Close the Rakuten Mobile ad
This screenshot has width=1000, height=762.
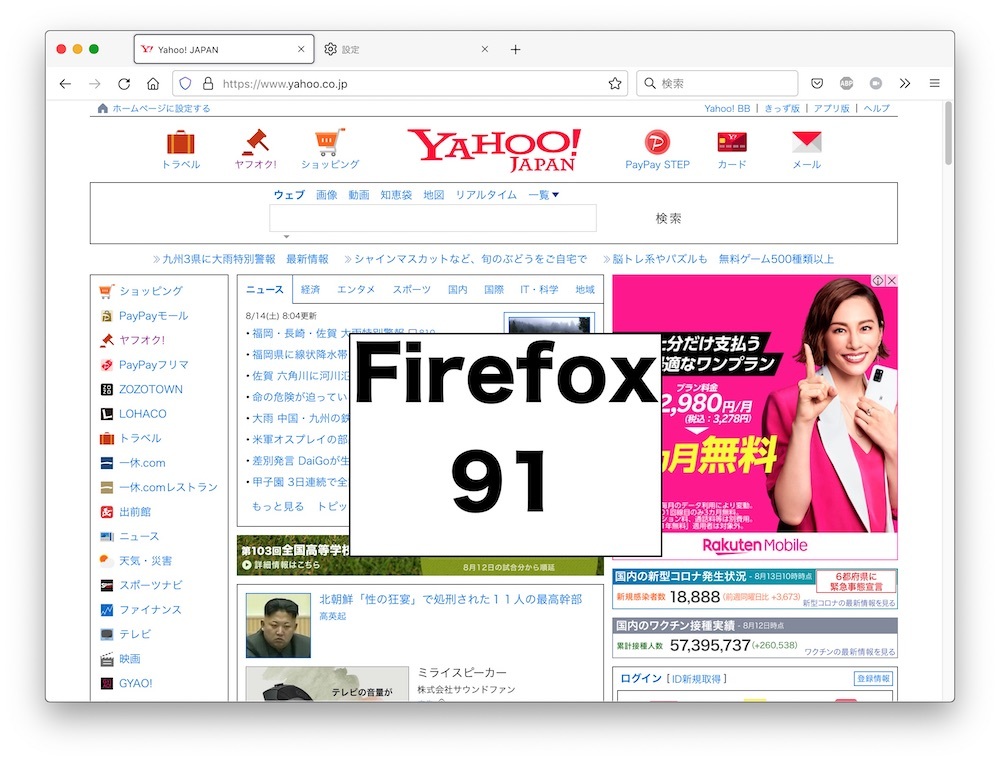pos(892,280)
